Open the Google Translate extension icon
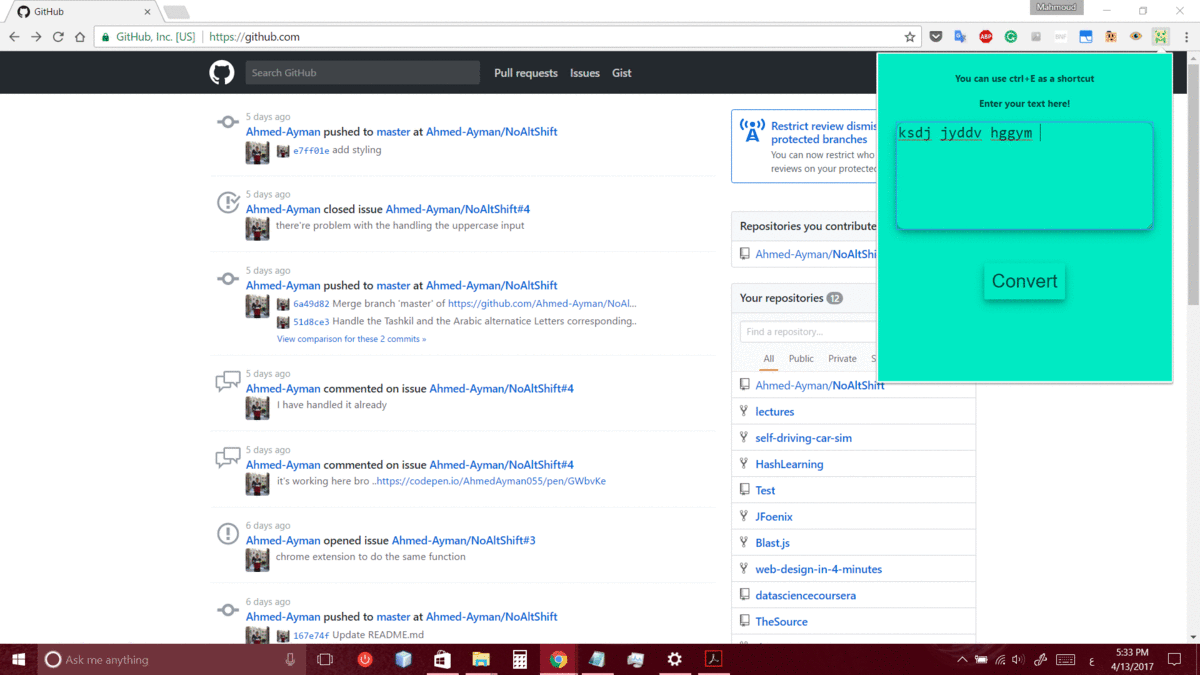The width and height of the screenshot is (1200, 675). [961, 37]
